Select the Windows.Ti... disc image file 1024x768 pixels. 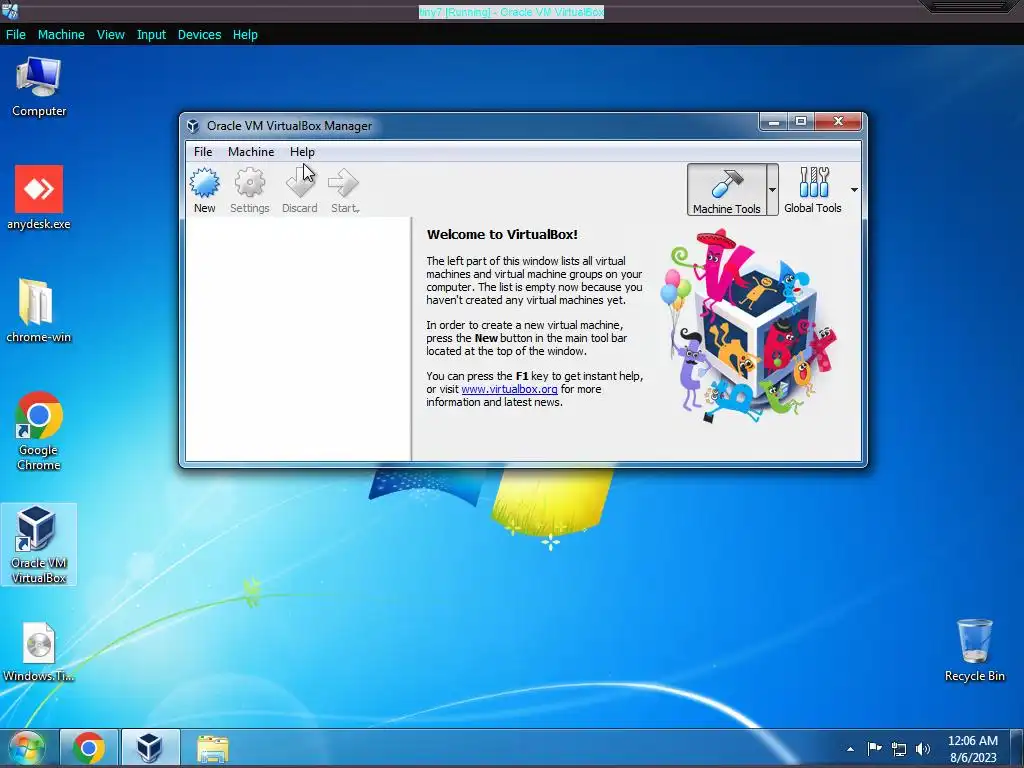click(x=39, y=652)
